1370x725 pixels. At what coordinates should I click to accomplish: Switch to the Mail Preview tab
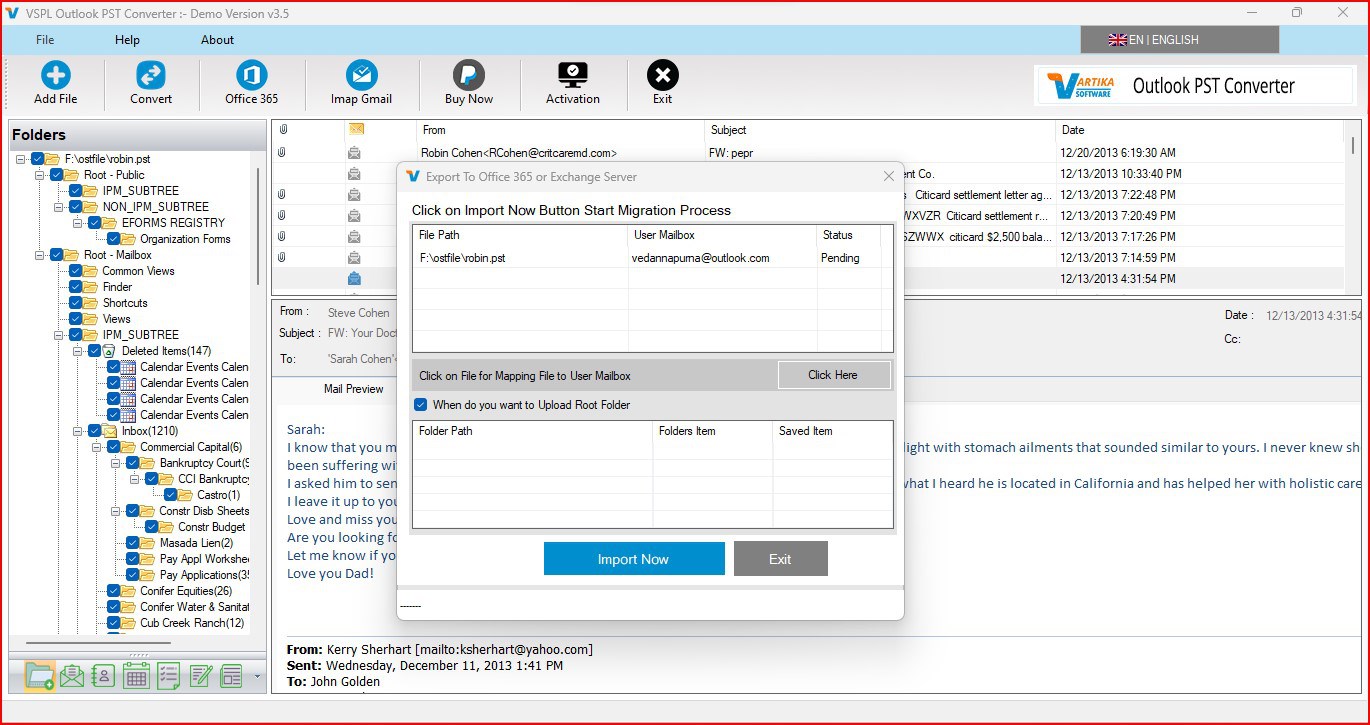pos(353,389)
